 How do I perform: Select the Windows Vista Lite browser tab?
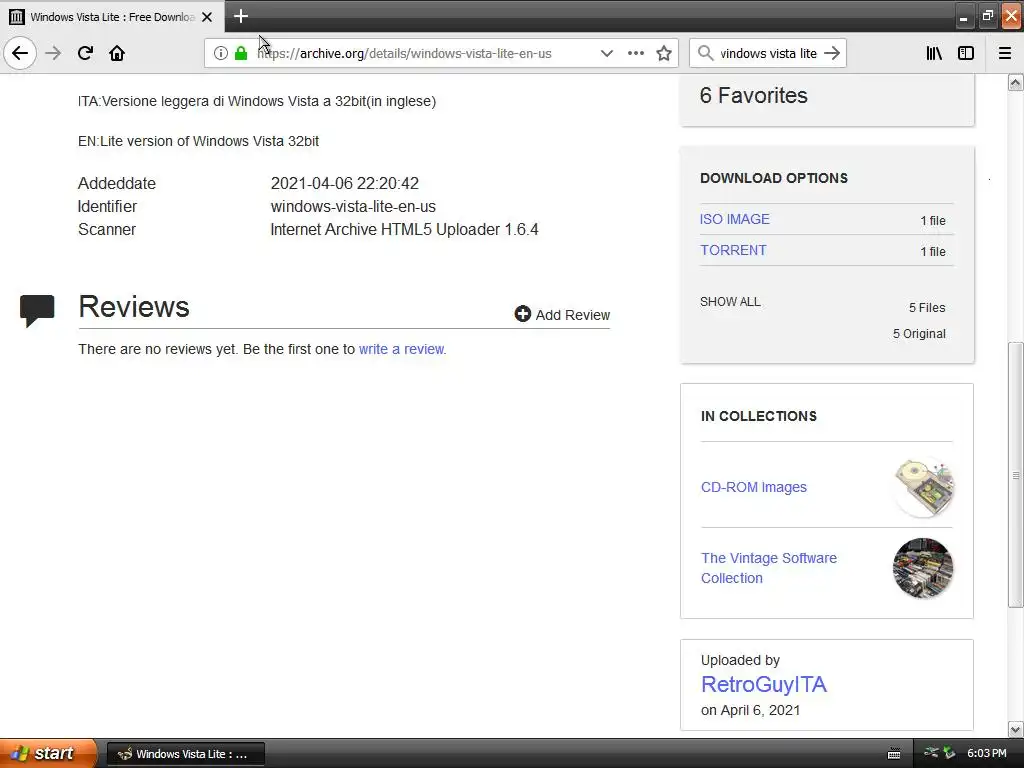pos(112,17)
